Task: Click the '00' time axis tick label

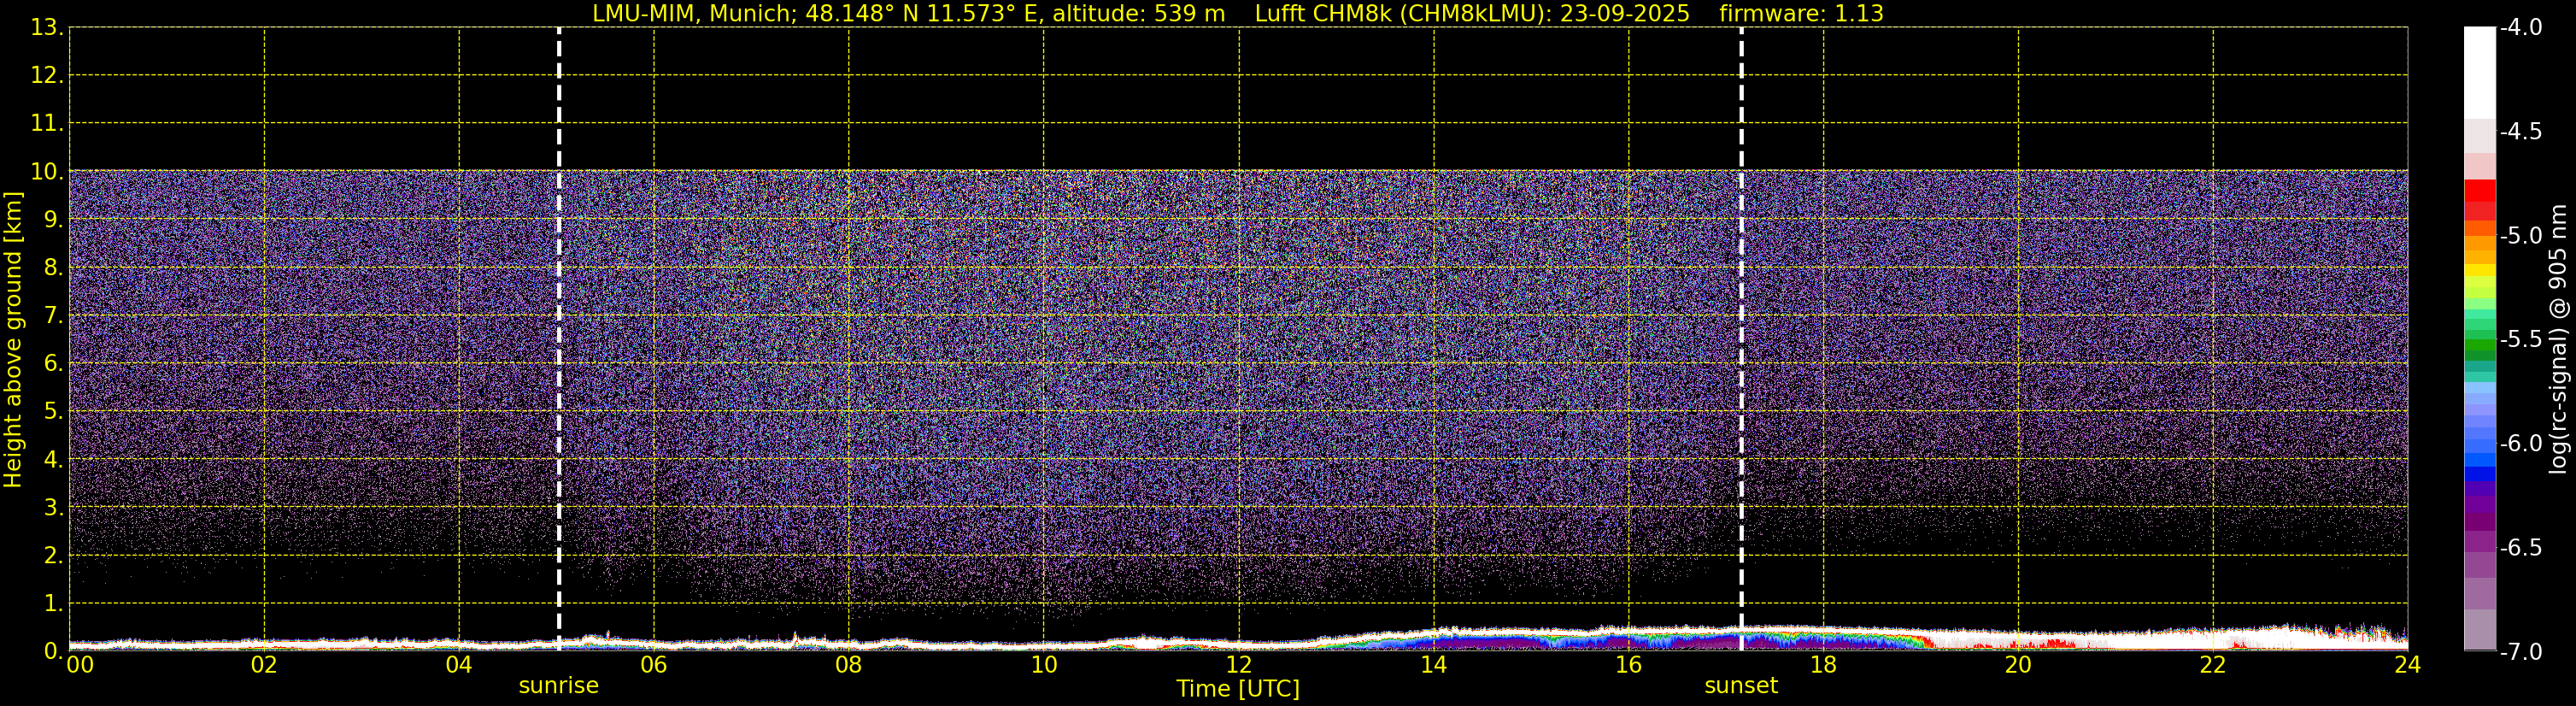Action: 80,665
